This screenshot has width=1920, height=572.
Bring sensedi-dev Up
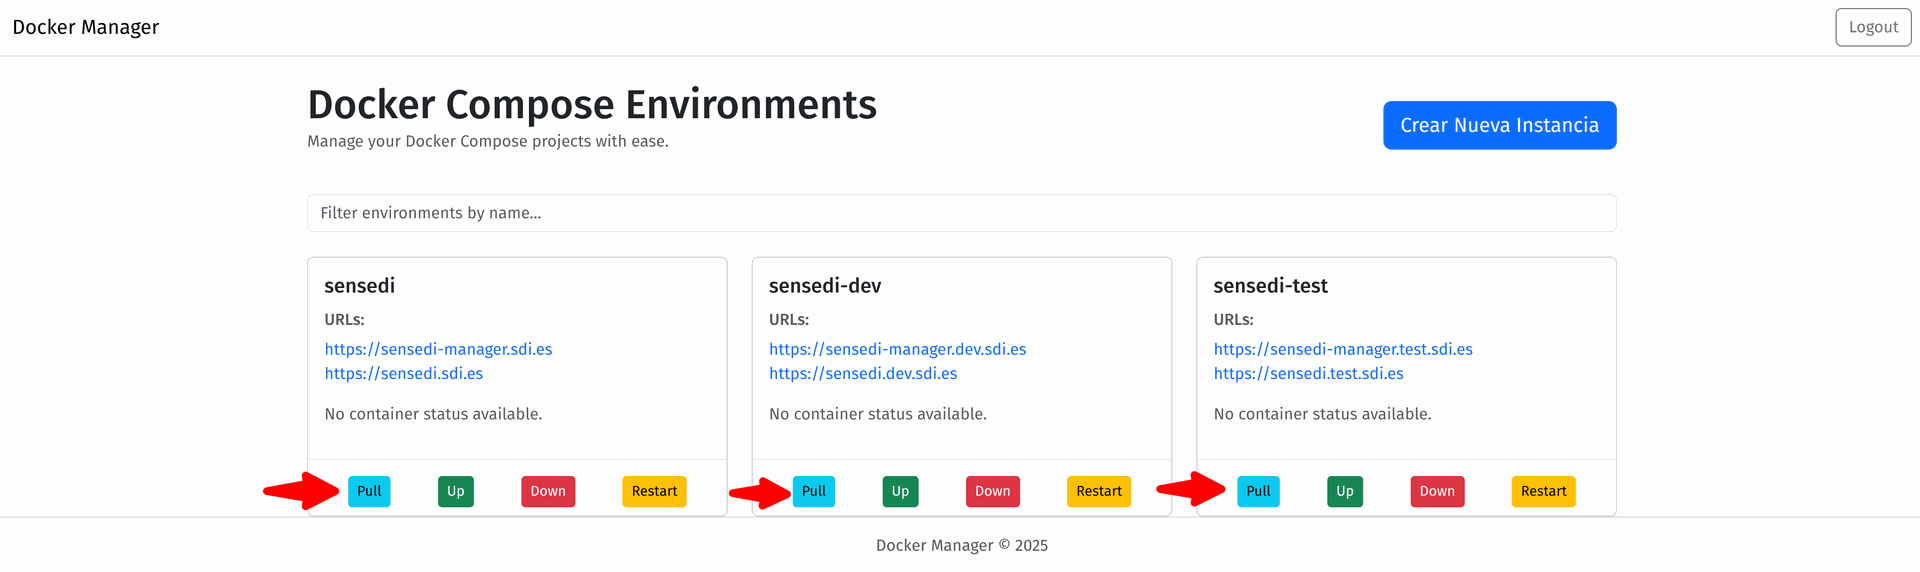coord(900,491)
